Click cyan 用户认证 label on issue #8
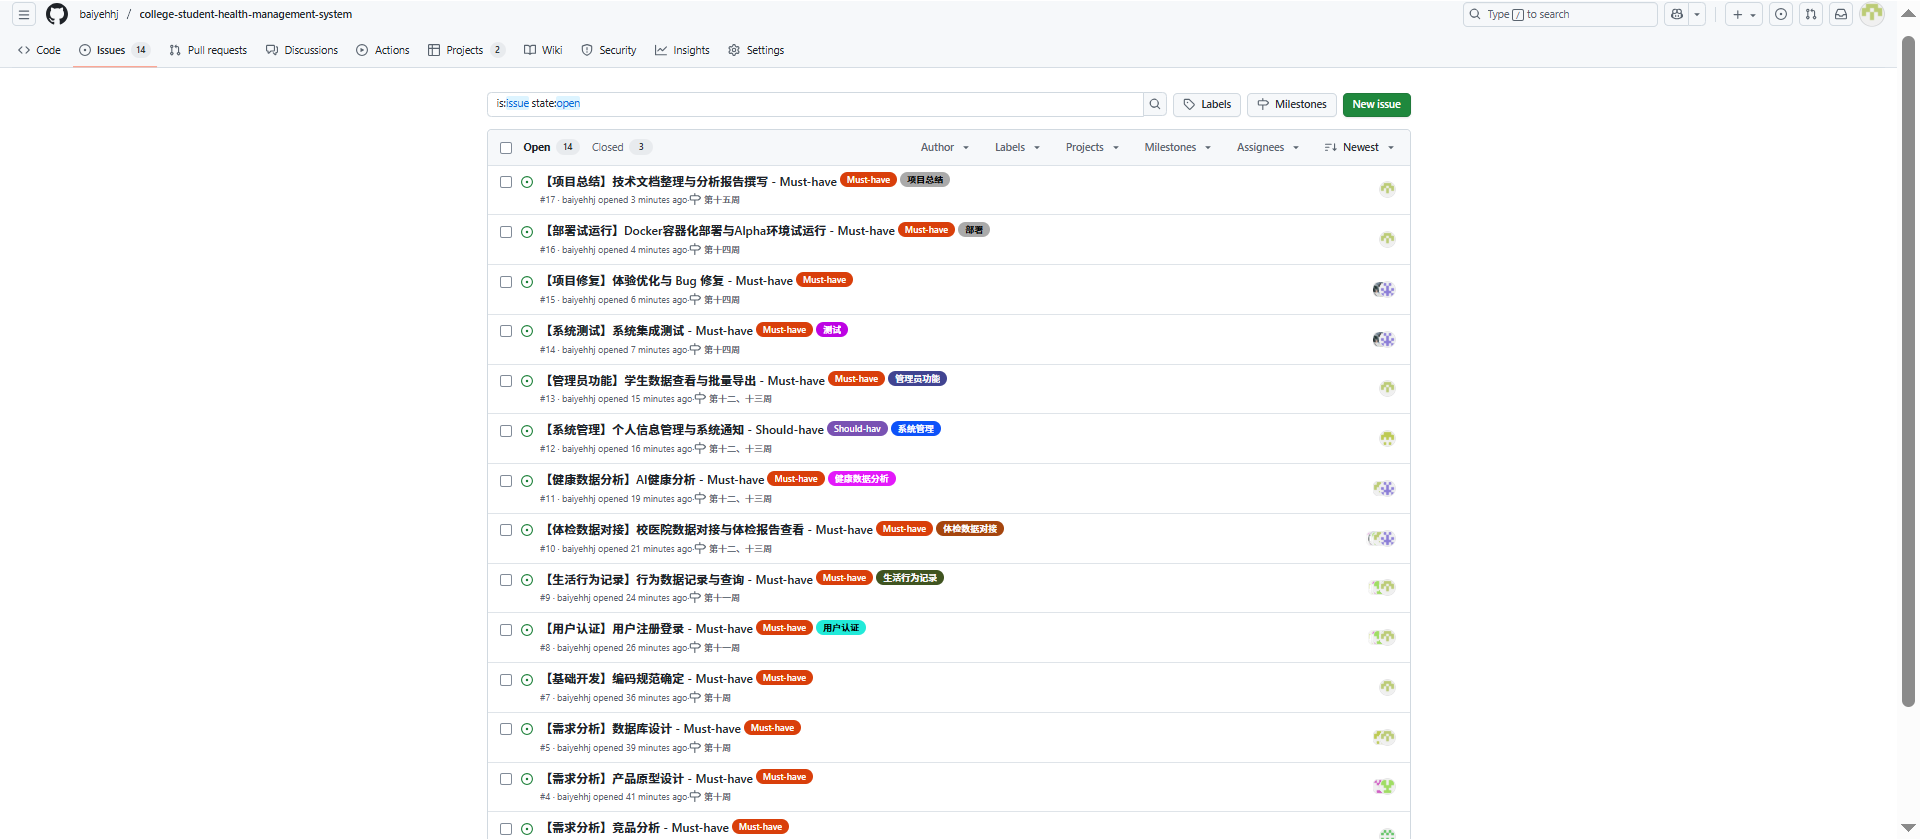This screenshot has height=839, width=1920. pos(841,628)
